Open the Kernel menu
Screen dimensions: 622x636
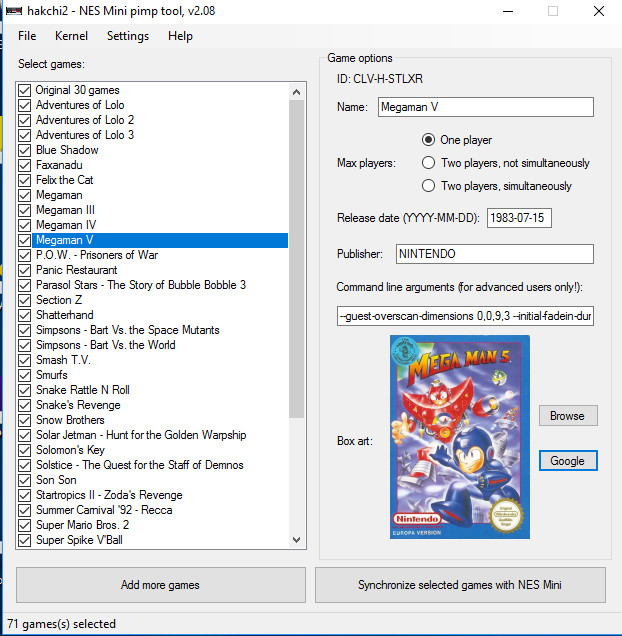click(71, 36)
